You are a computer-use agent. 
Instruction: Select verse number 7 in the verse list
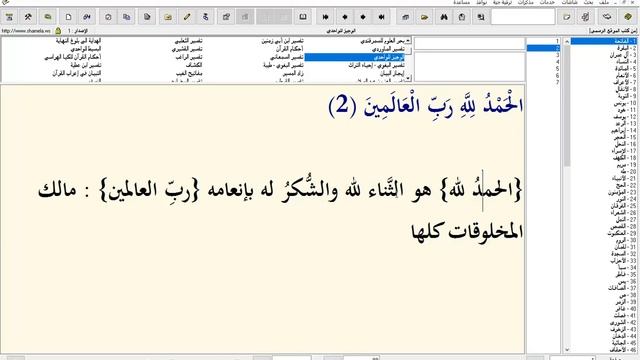point(543,82)
